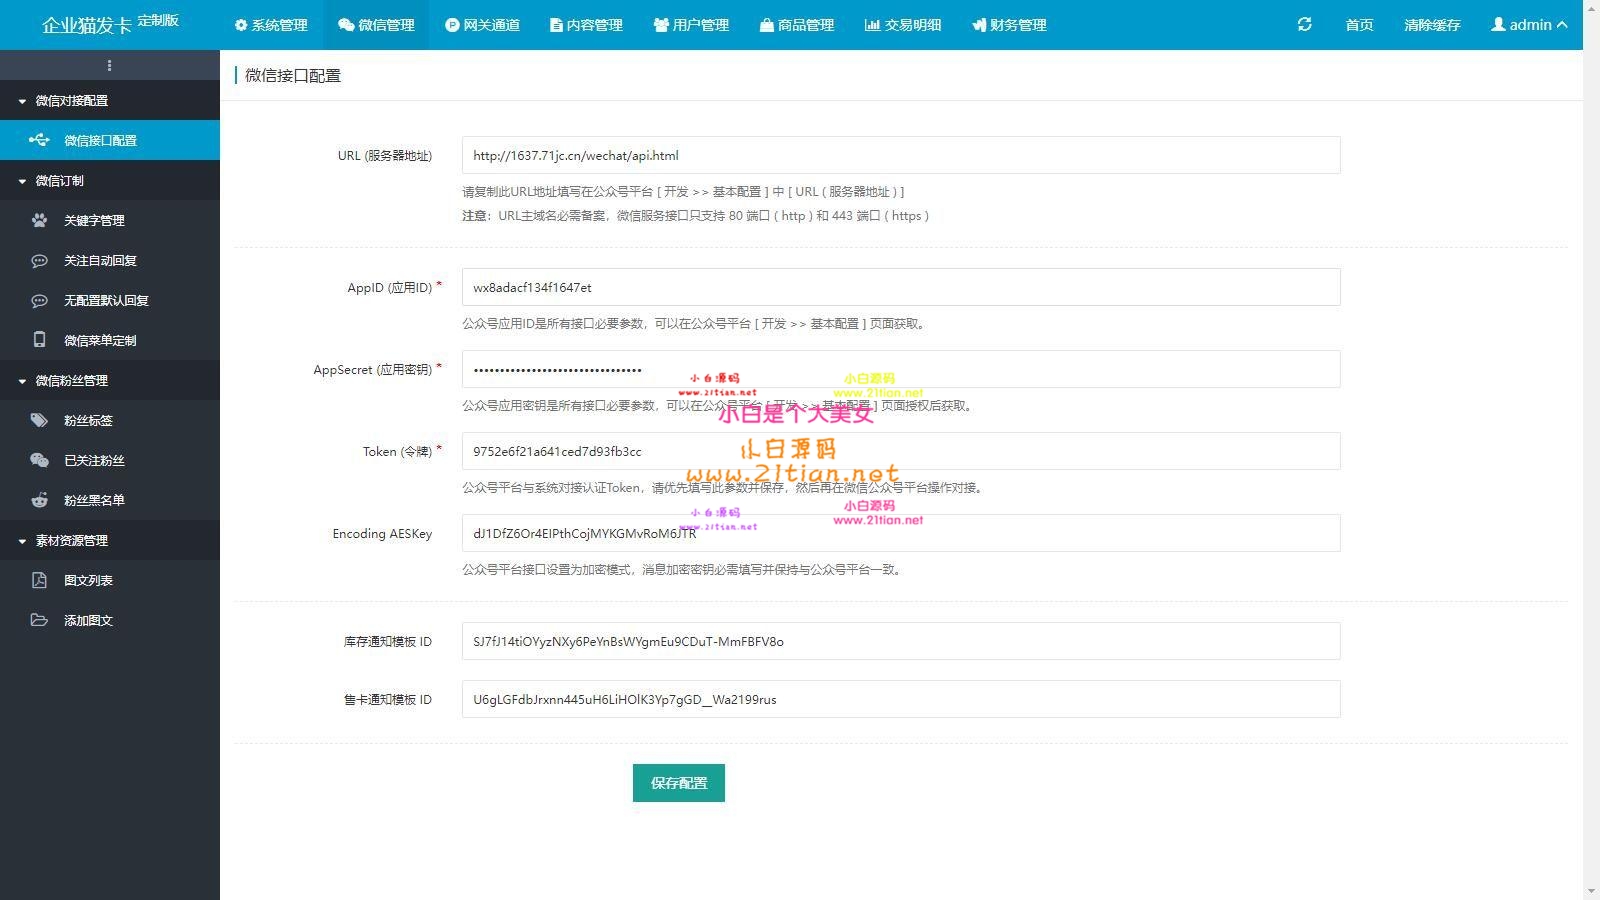
Task: Click the 已关注粉丝 sidebar icon
Action: (38, 460)
